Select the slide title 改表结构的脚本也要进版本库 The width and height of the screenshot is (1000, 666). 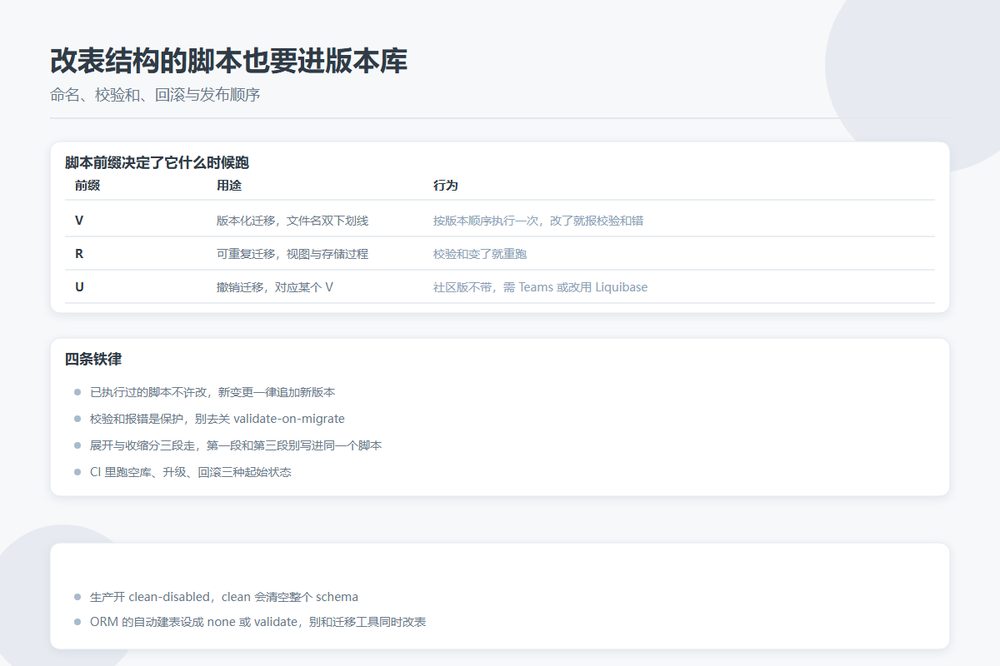click(x=228, y=61)
